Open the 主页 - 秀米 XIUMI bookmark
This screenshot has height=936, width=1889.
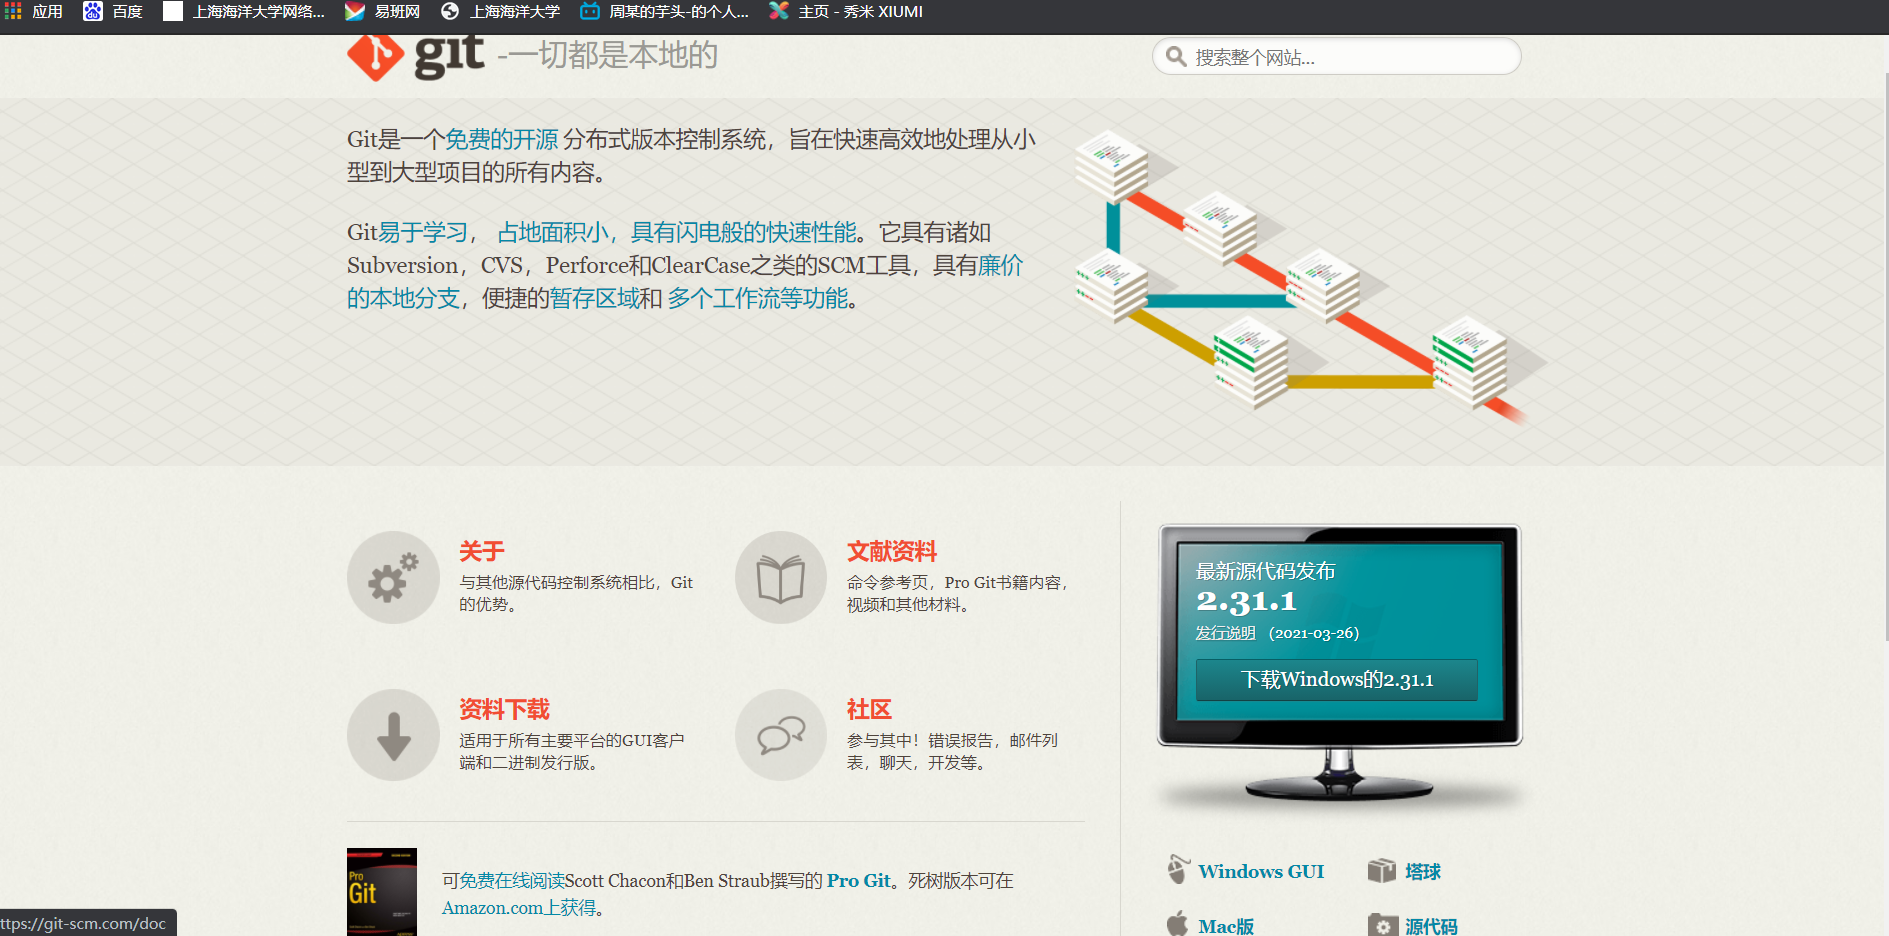(846, 11)
